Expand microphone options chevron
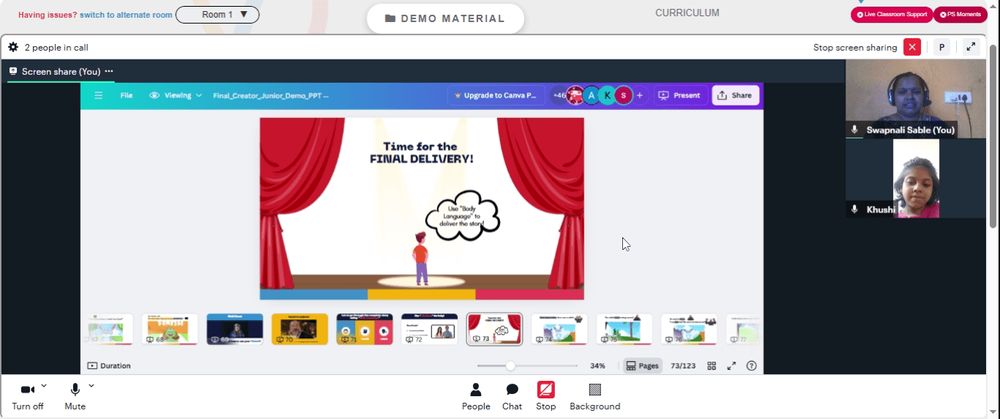This screenshot has width=1000, height=419. click(x=91, y=385)
